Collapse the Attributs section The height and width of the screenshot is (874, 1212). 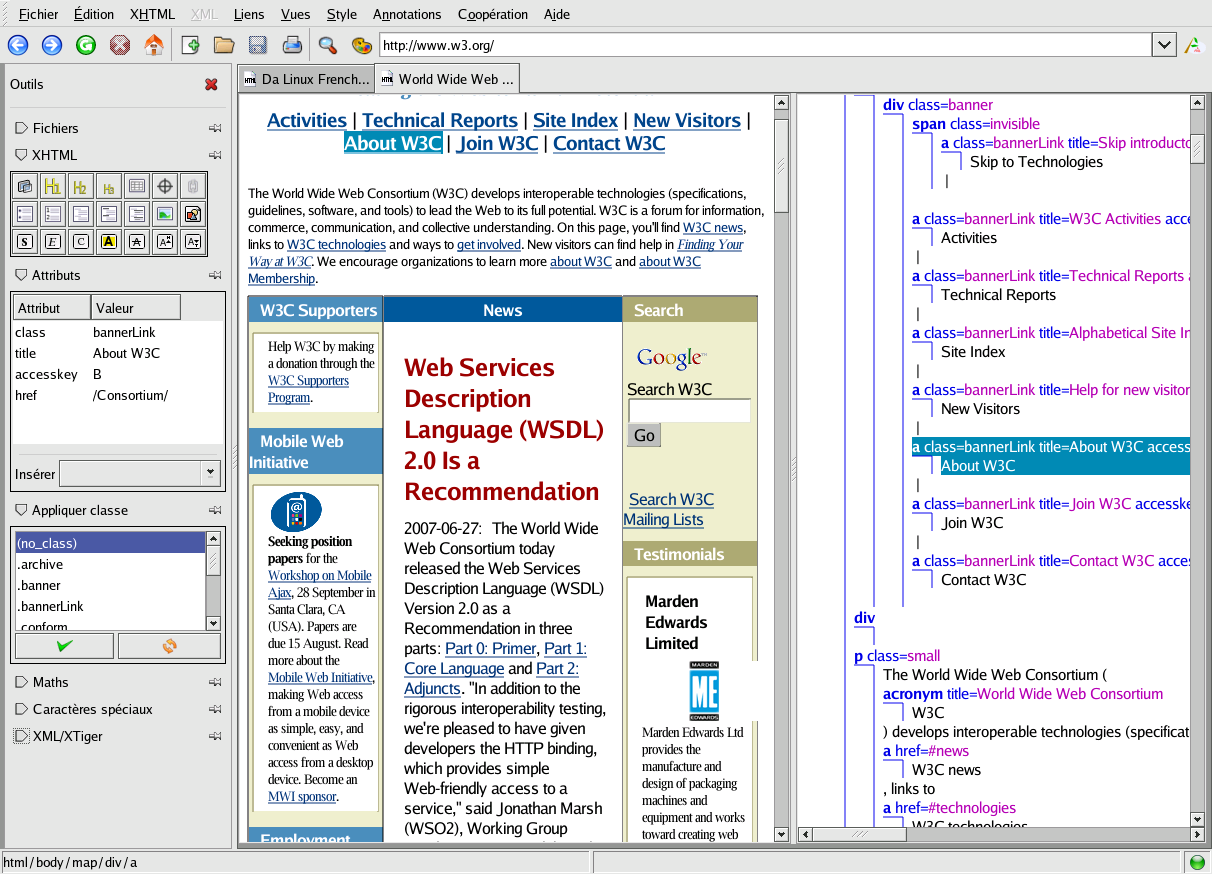(21, 275)
